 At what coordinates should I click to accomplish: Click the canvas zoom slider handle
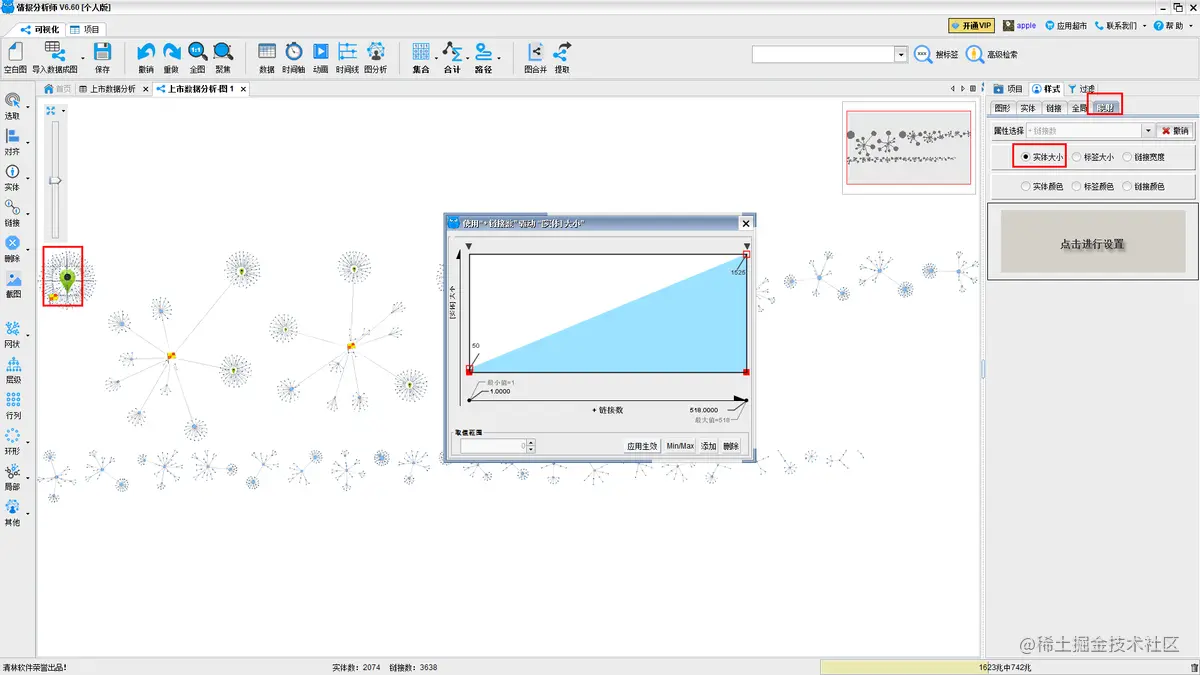[56, 181]
